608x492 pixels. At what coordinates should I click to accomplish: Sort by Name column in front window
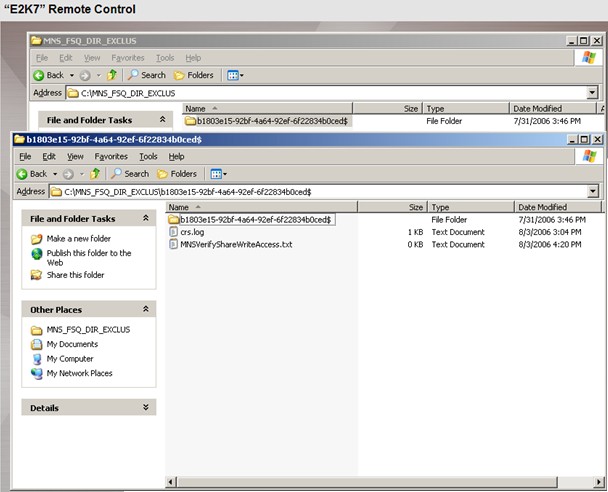click(x=262, y=207)
